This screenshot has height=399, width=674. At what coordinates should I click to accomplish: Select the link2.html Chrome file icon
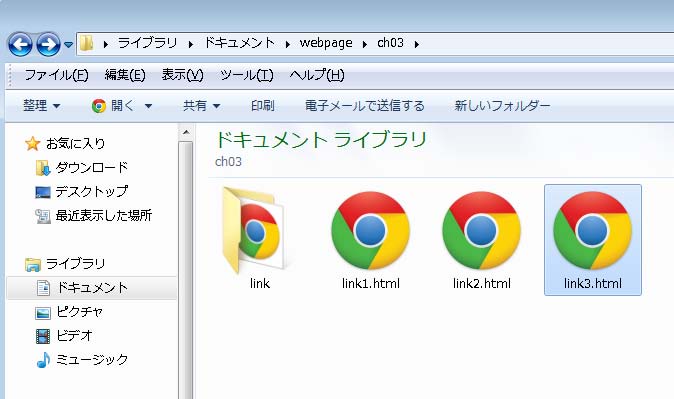[481, 230]
